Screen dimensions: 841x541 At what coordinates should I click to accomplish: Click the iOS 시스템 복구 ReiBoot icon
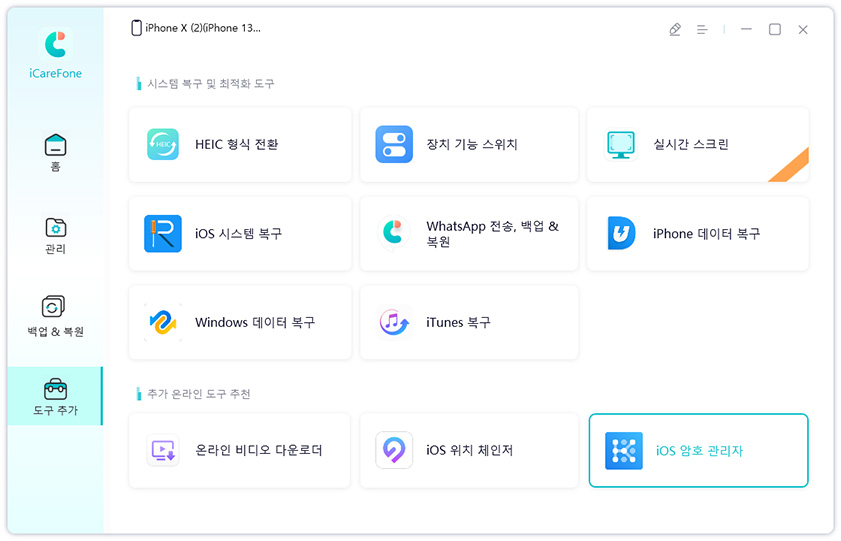point(163,234)
